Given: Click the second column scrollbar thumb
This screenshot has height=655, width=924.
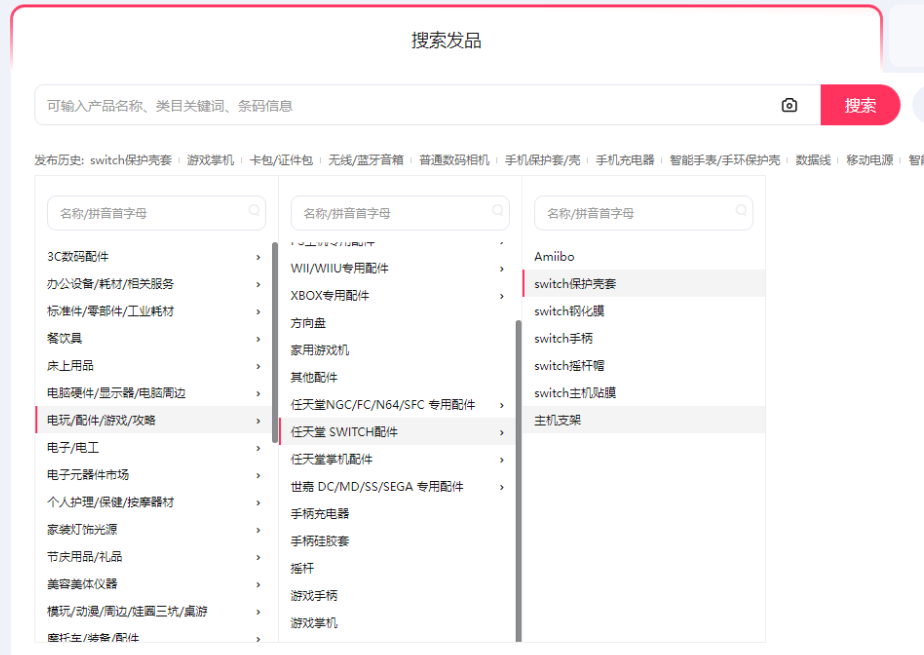Looking at the screenshot, I should click(x=518, y=480).
